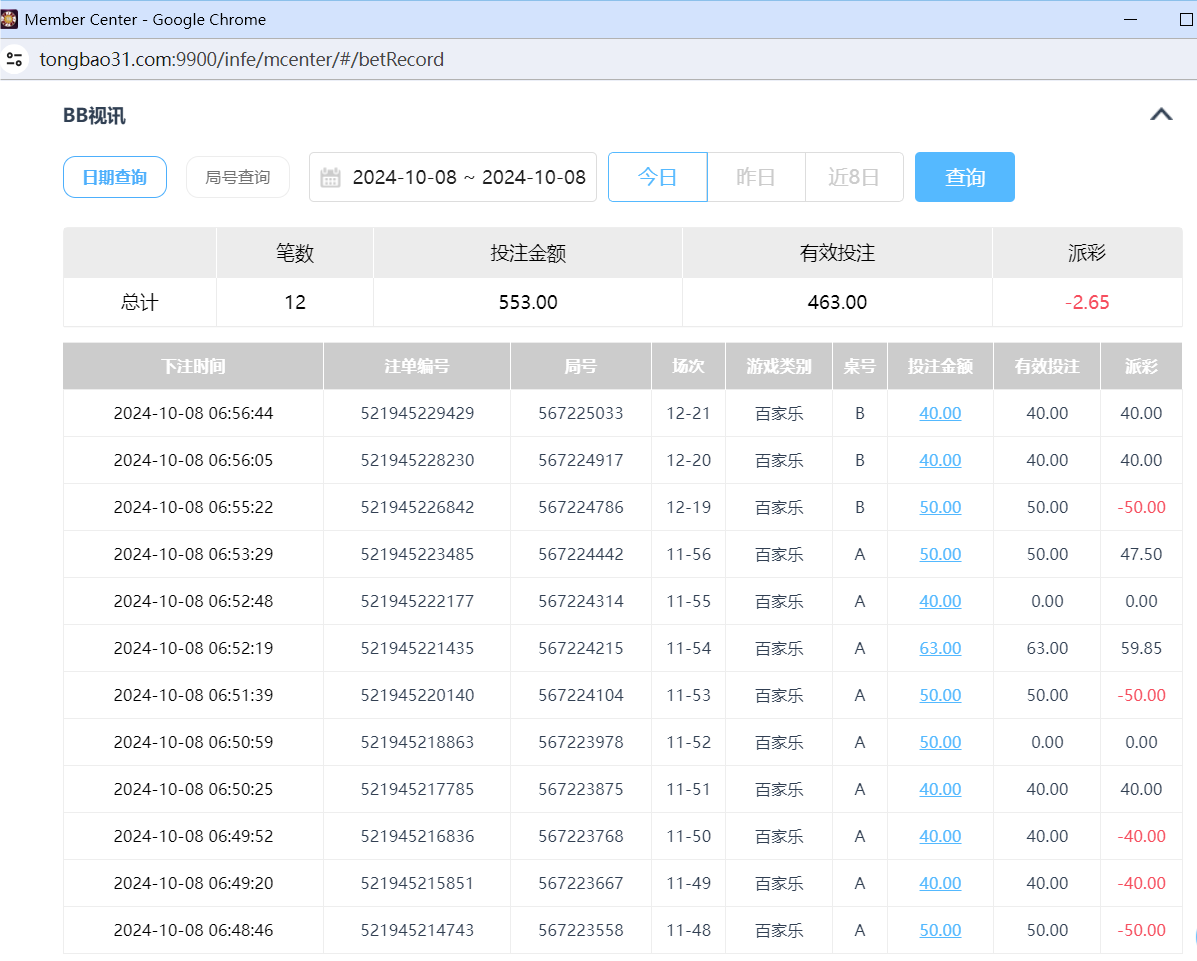Open 63.00 bet amount link
The image size is (1197, 961).
tap(940, 648)
